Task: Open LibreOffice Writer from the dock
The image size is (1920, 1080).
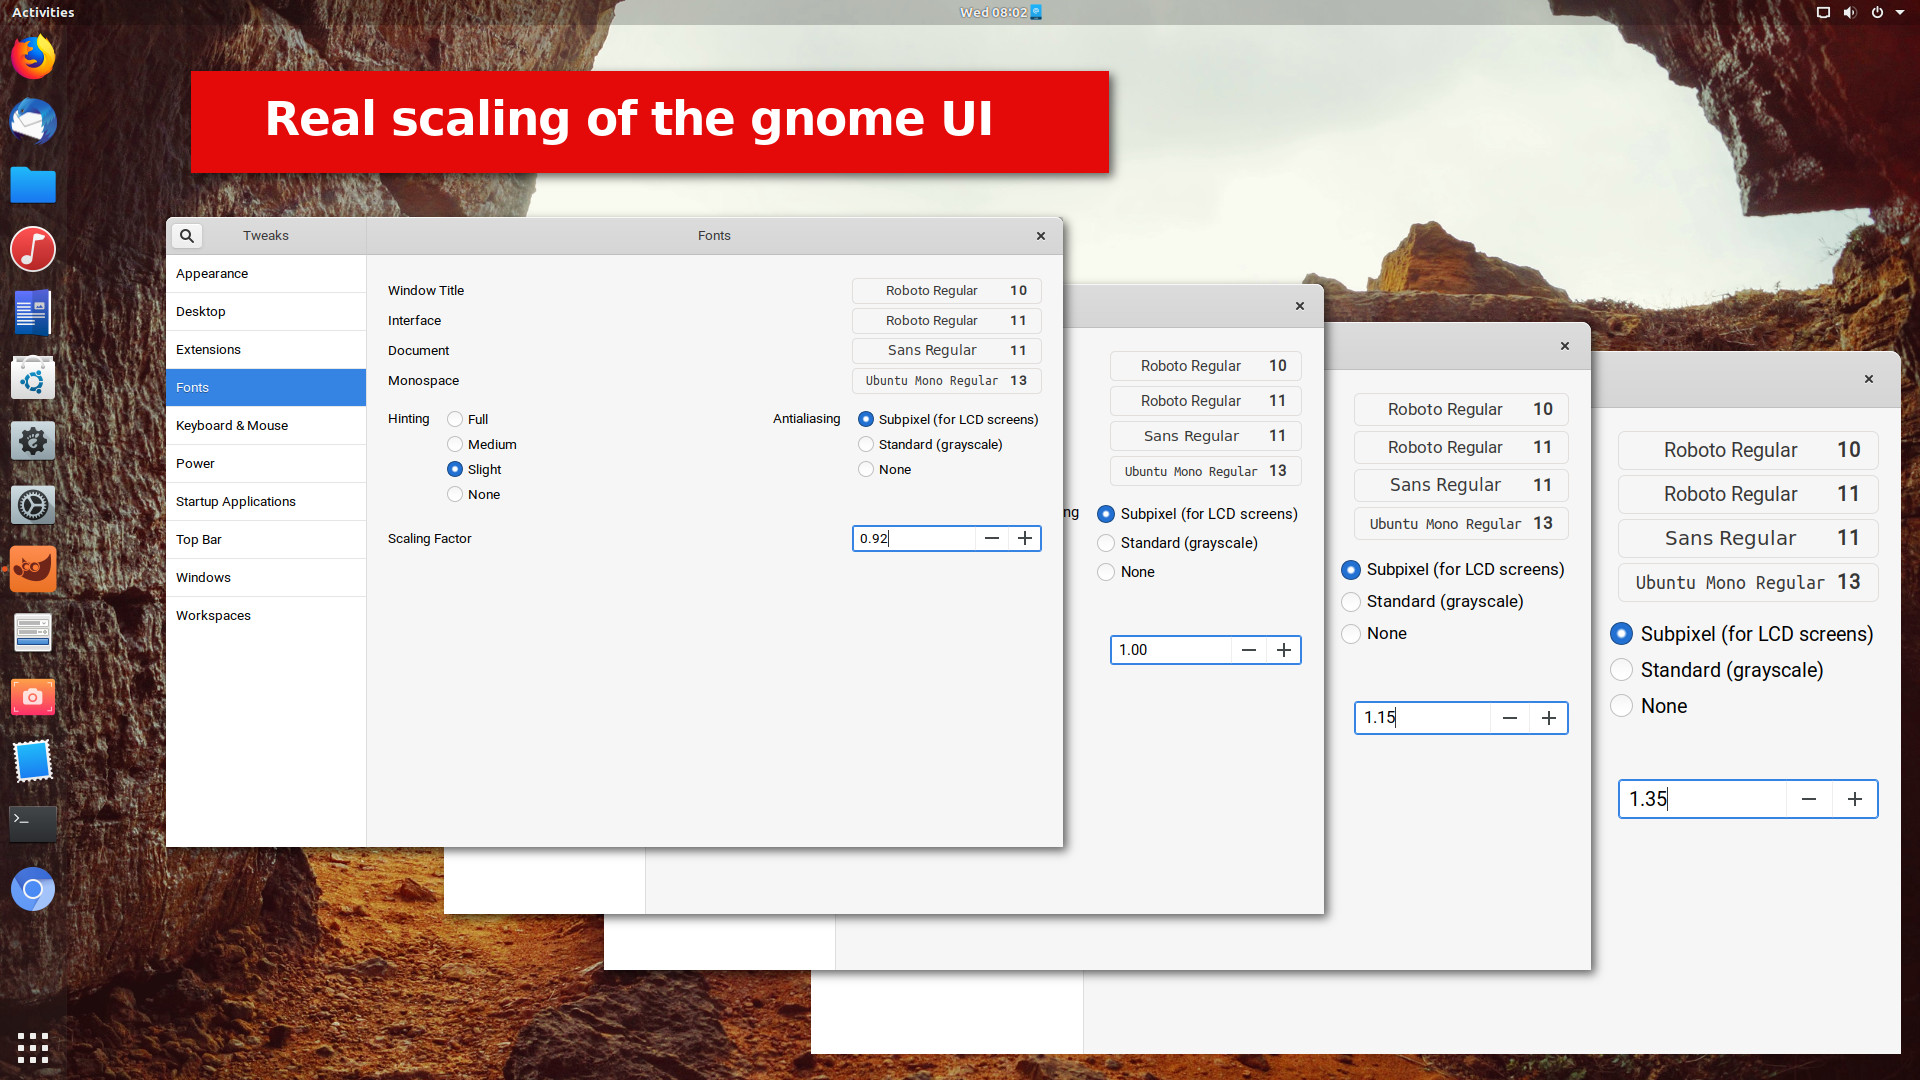Action: click(33, 313)
